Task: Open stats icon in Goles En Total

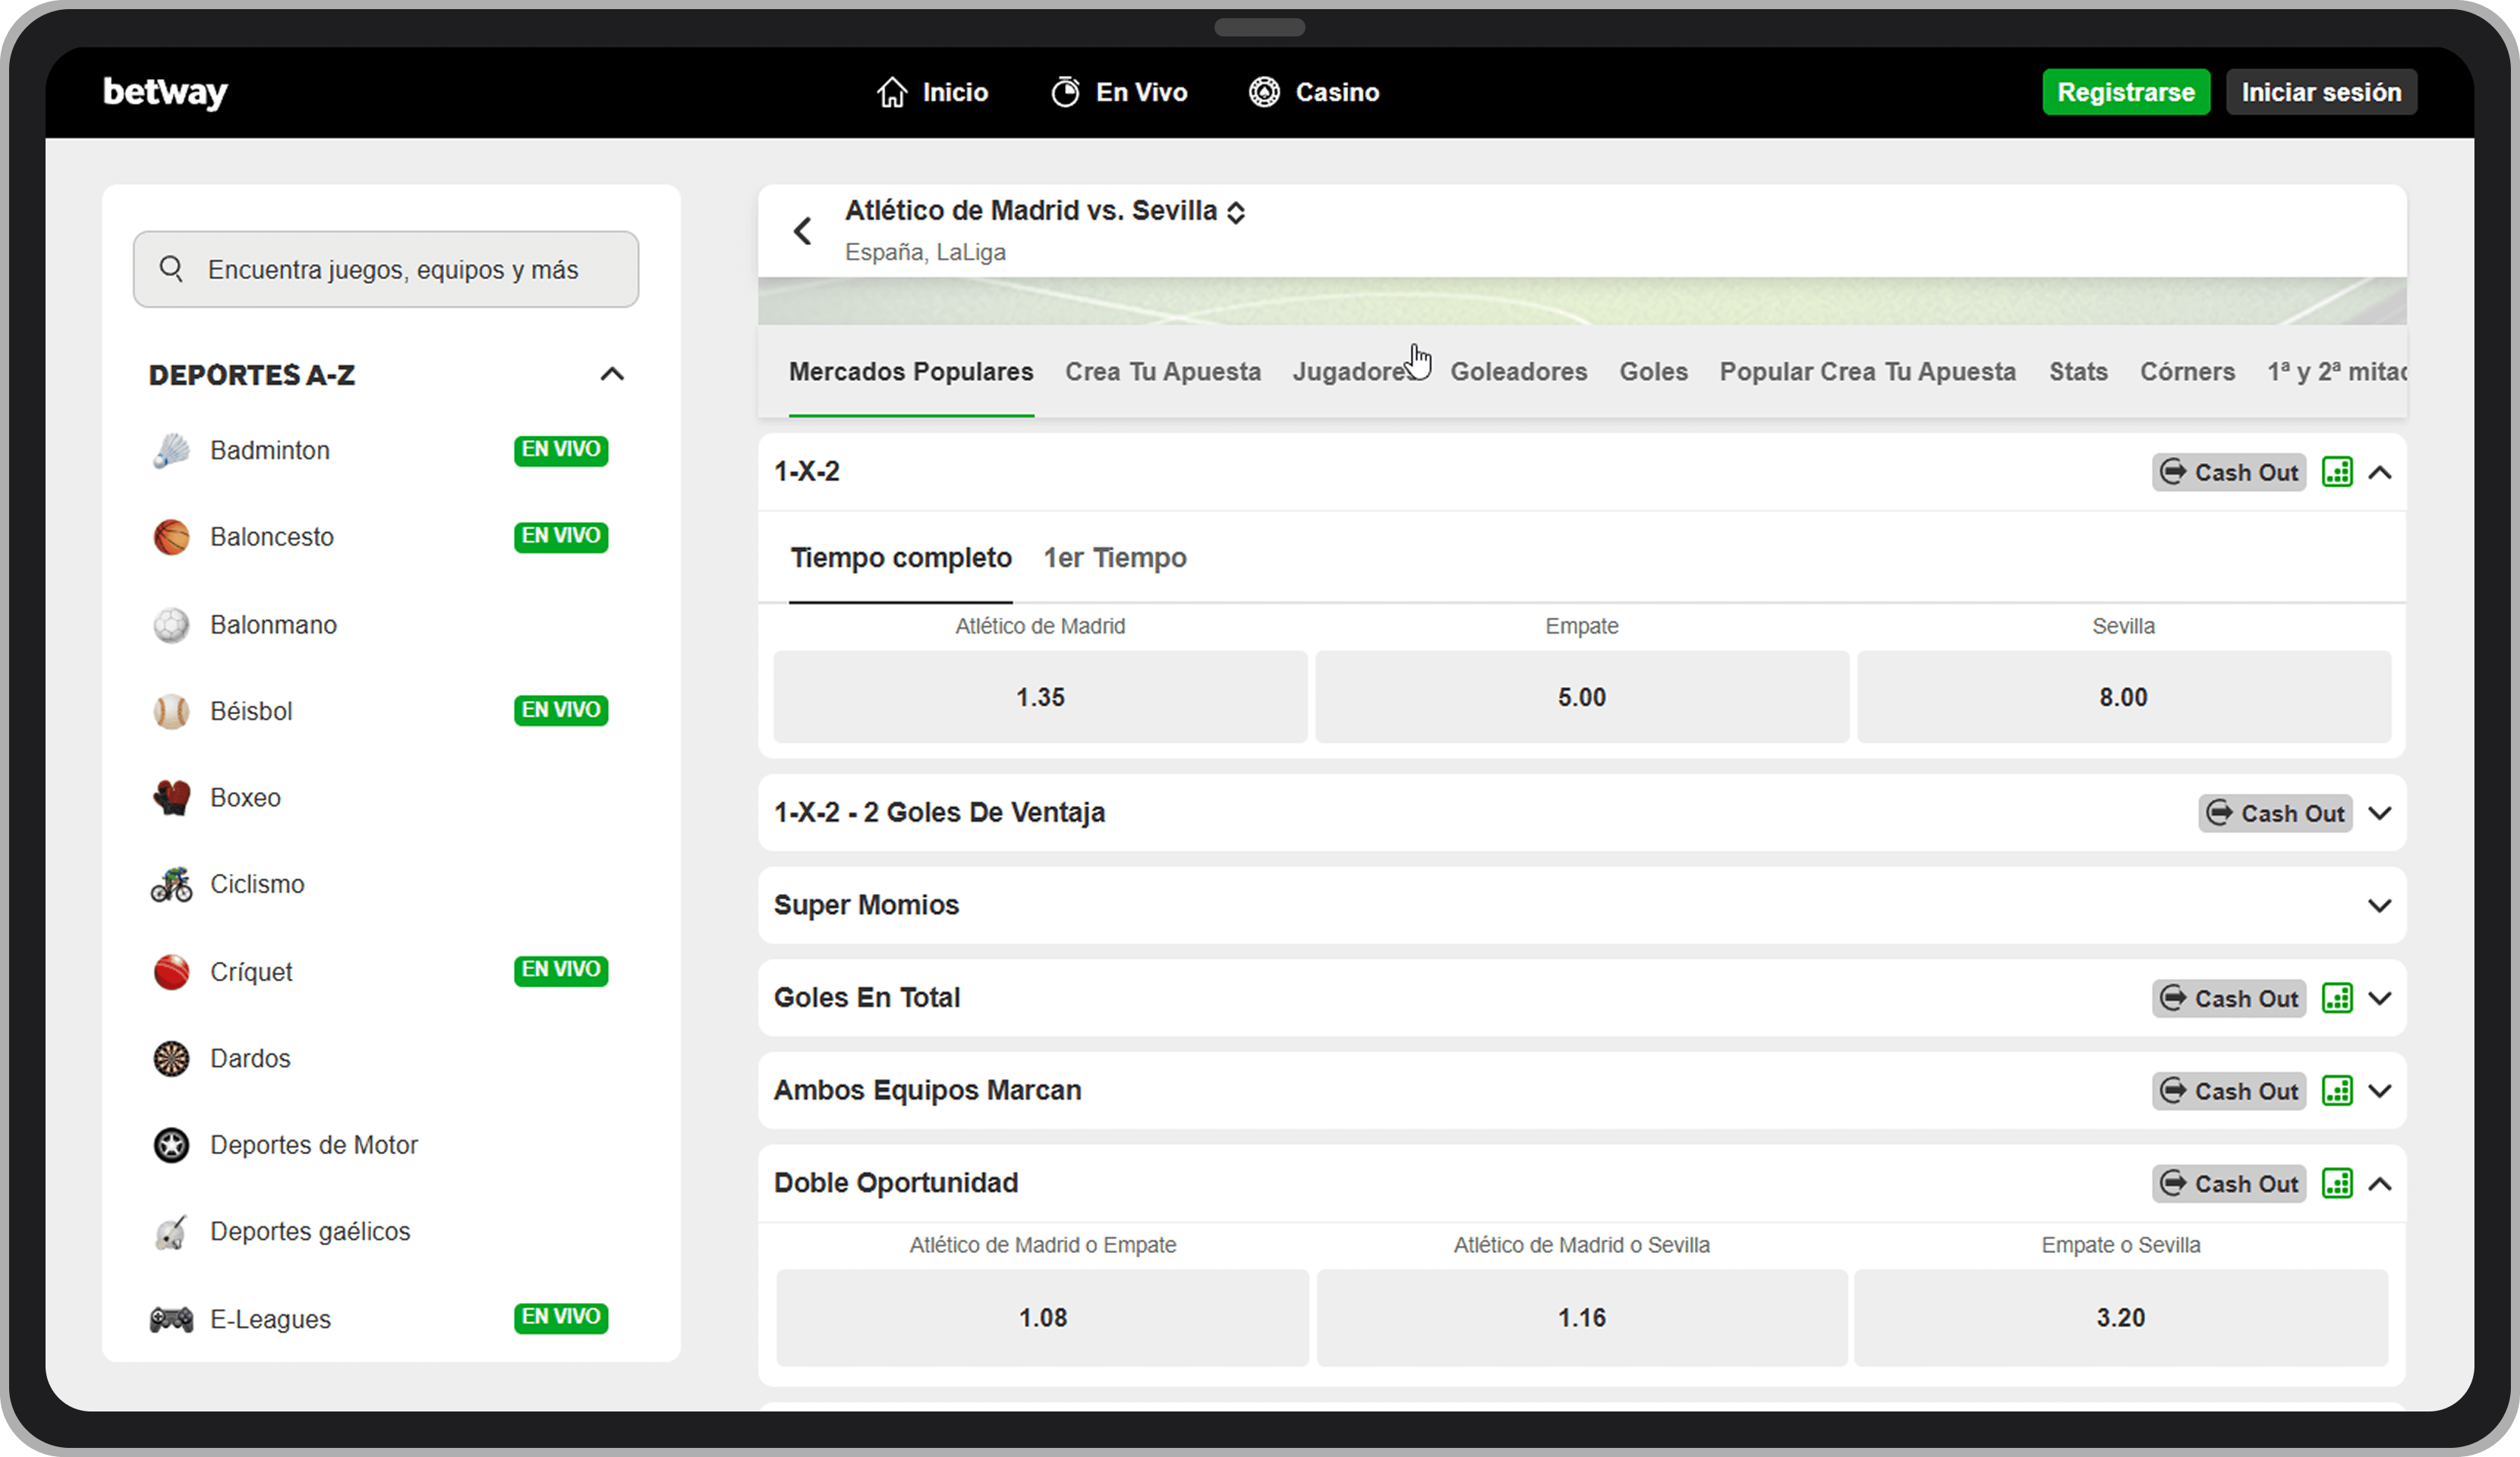Action: 2337,998
